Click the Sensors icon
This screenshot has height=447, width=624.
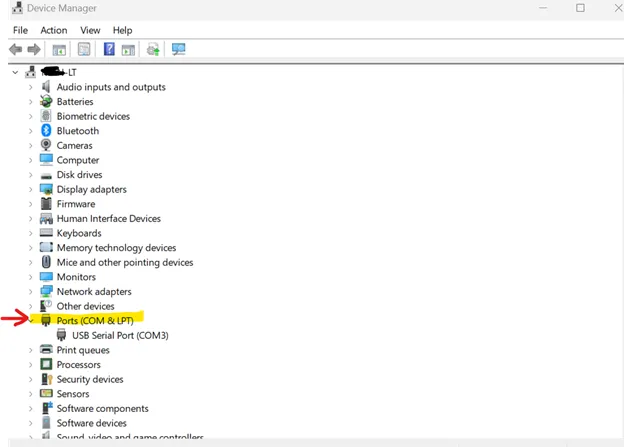pyautogui.click(x=46, y=393)
